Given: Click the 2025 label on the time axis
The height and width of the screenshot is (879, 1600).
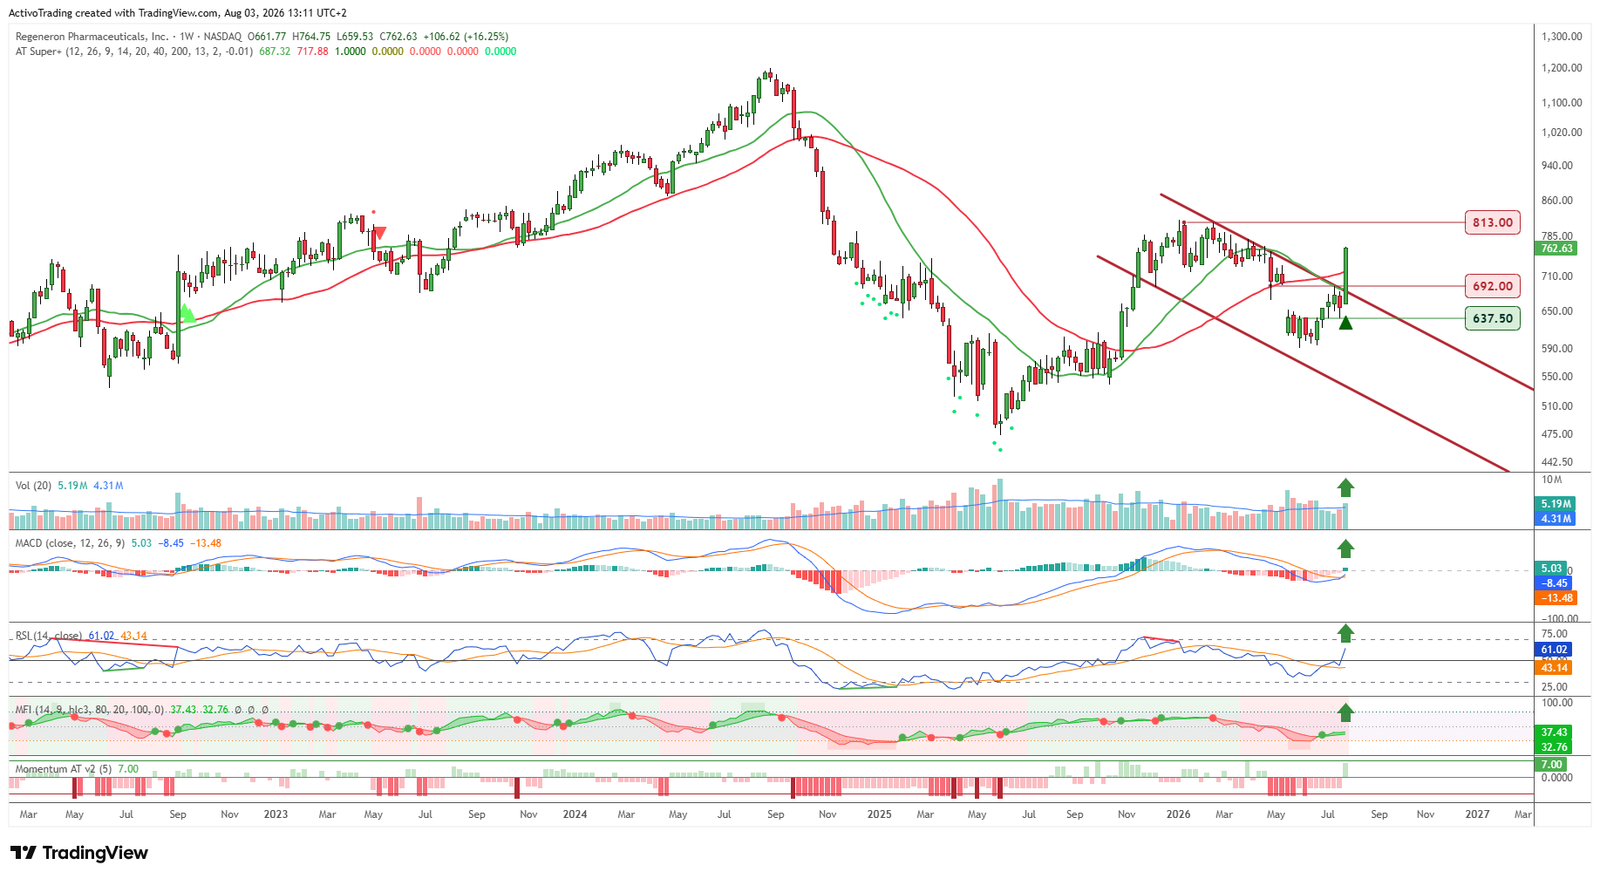Looking at the screenshot, I should pos(879,814).
